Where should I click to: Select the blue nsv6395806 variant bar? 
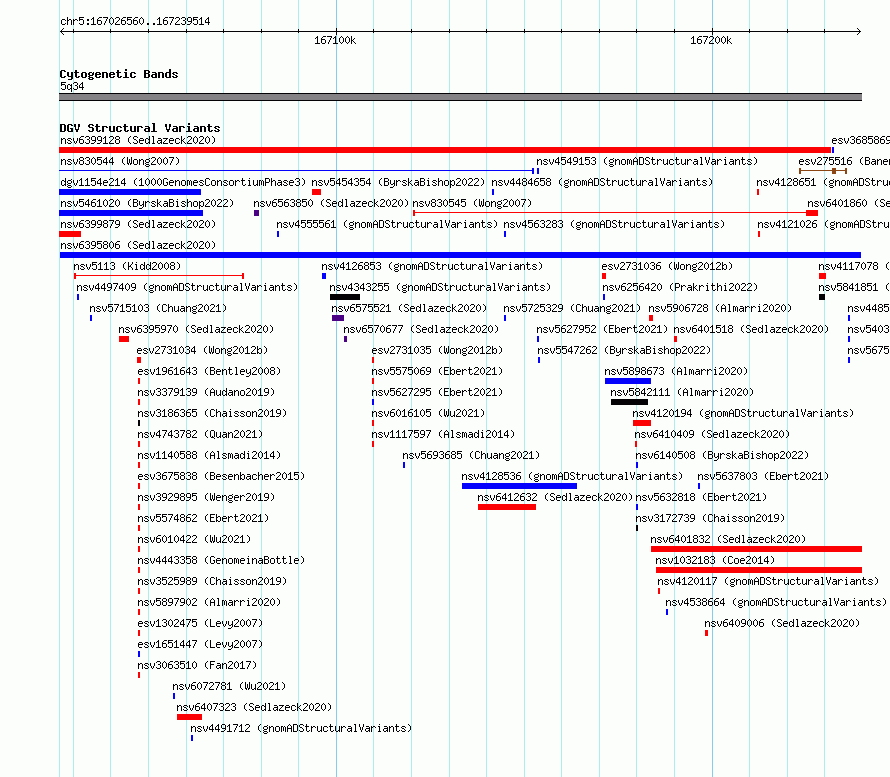pyautogui.click(x=460, y=255)
